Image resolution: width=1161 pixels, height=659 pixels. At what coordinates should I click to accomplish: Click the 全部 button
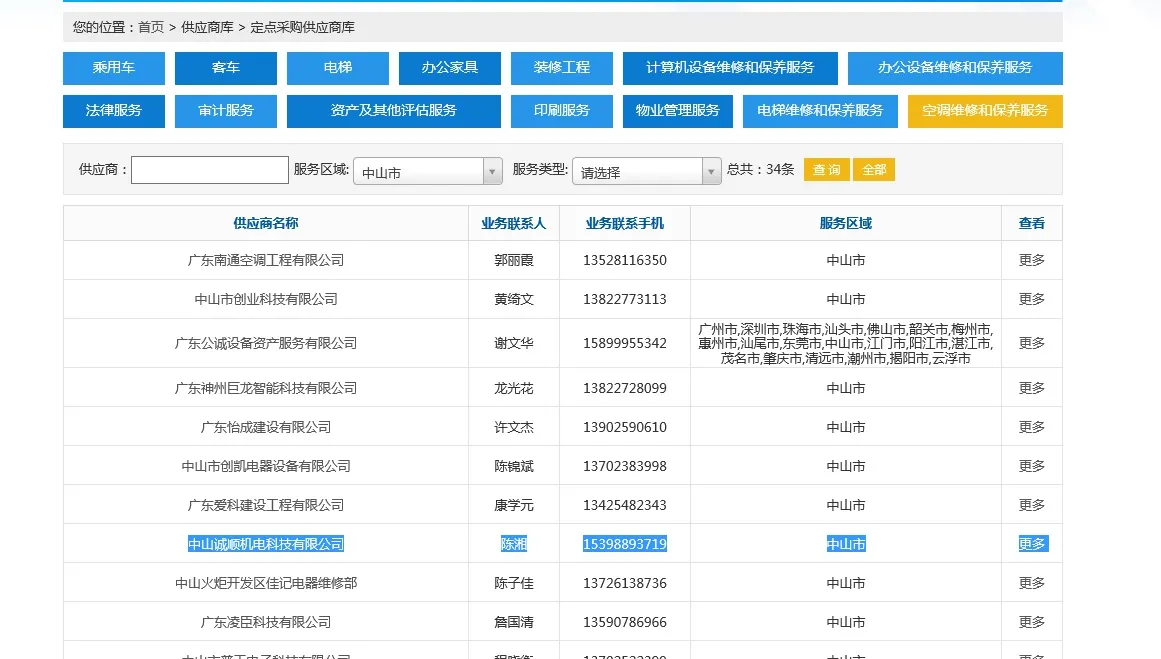pos(874,170)
